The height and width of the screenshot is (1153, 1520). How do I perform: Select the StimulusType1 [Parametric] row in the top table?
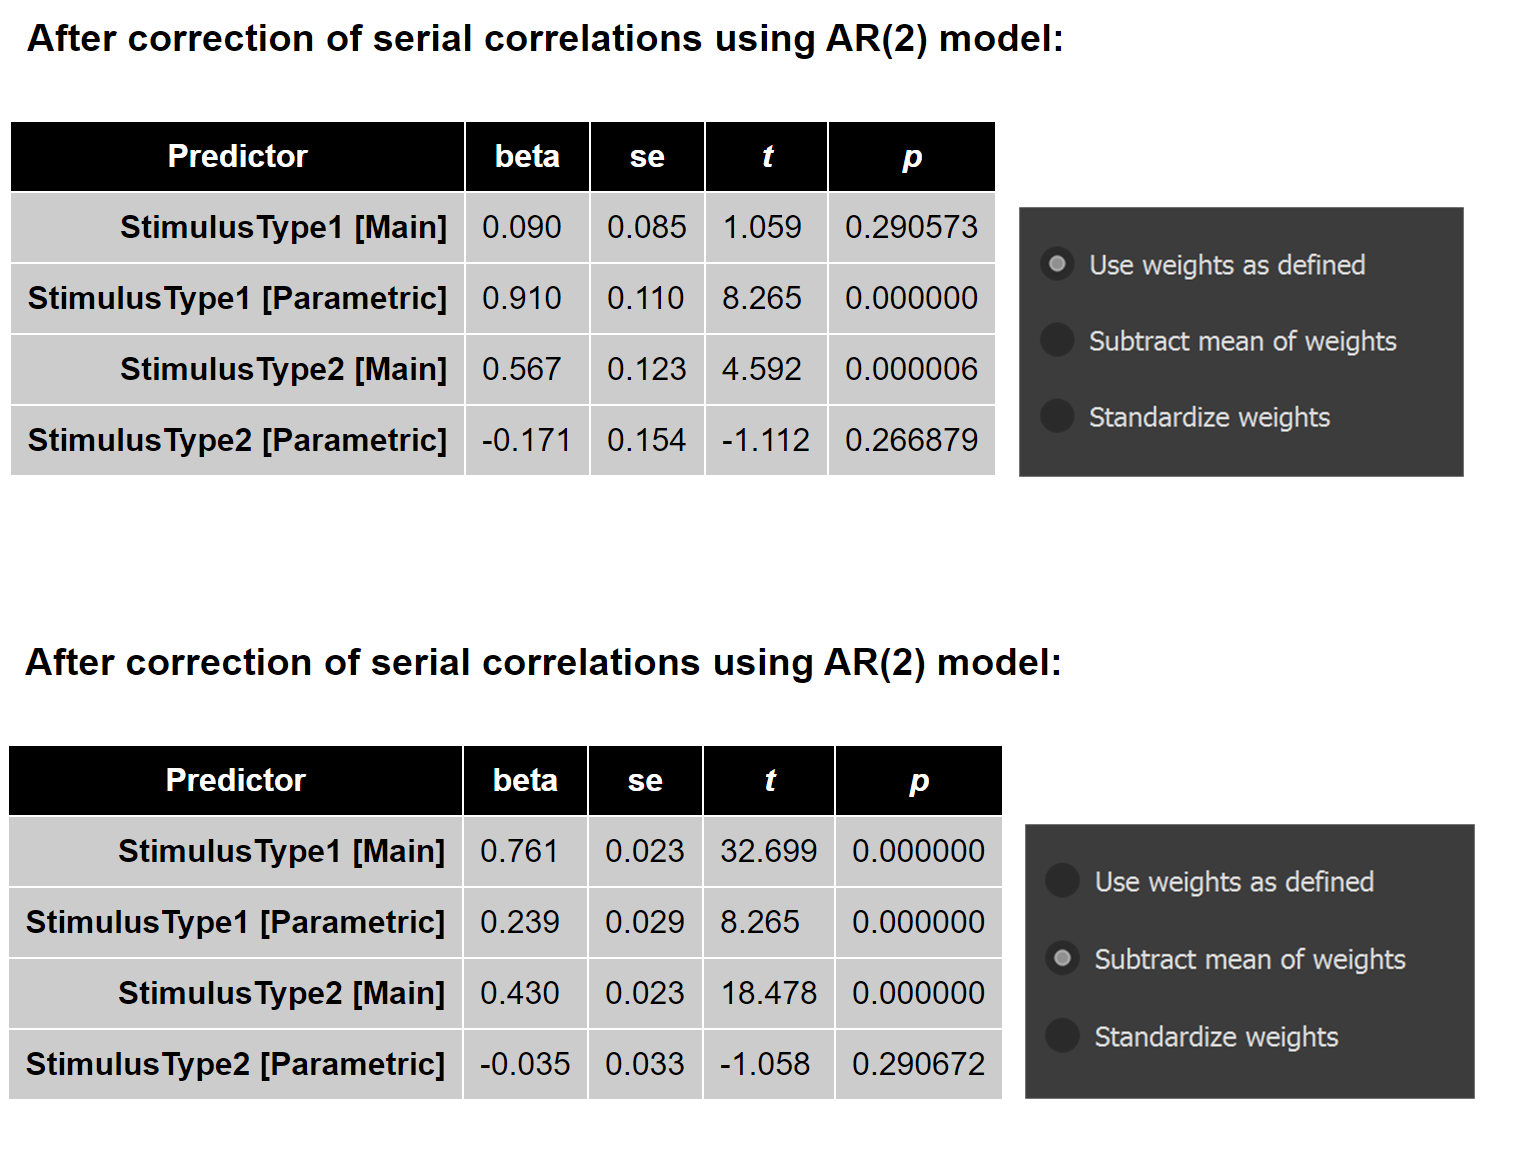236,298
